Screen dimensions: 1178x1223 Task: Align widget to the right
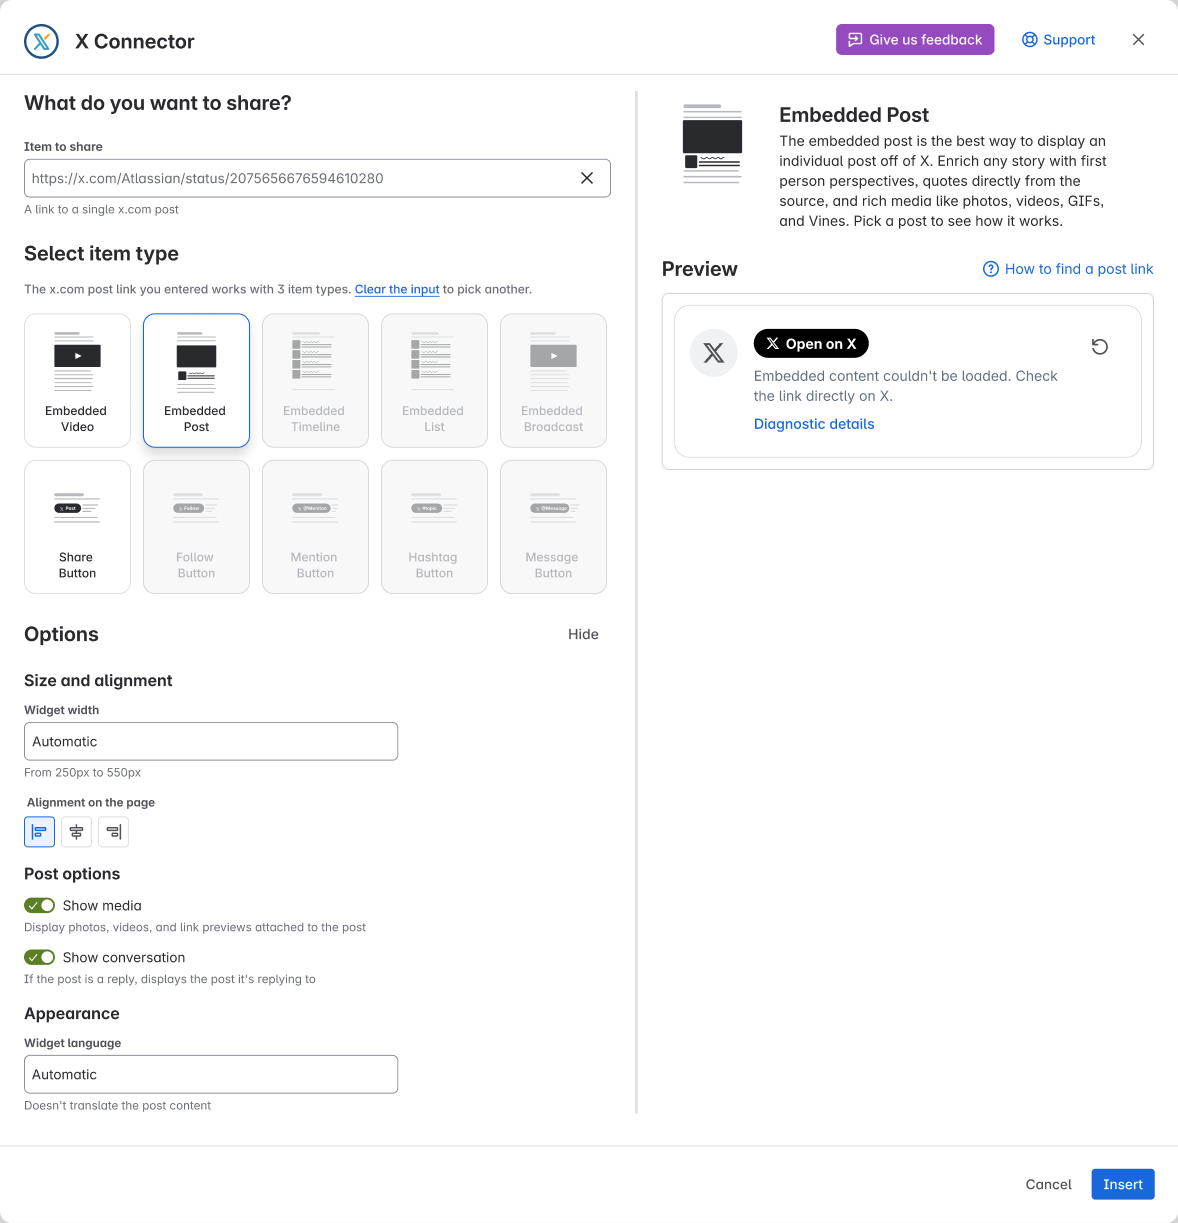click(114, 832)
